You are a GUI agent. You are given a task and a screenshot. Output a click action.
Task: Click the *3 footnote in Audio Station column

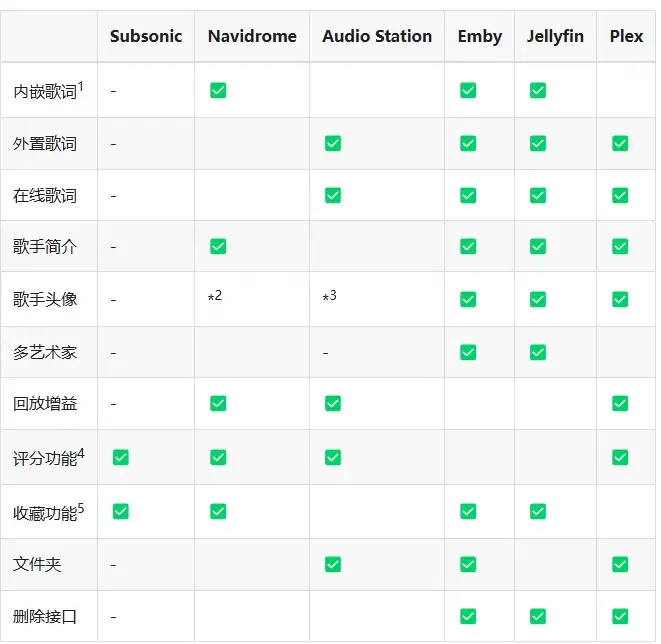click(330, 296)
